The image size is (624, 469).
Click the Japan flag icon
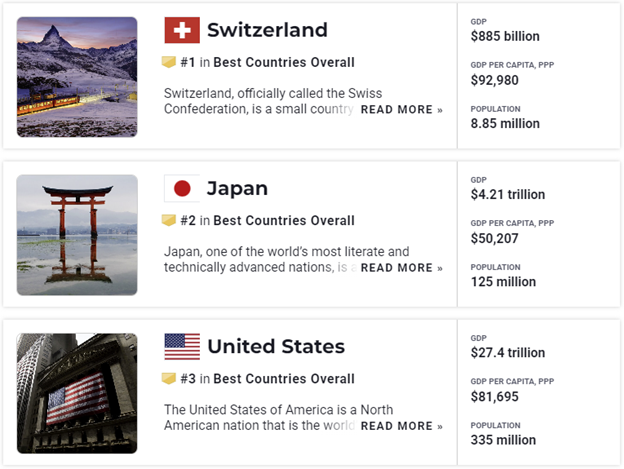(x=182, y=188)
